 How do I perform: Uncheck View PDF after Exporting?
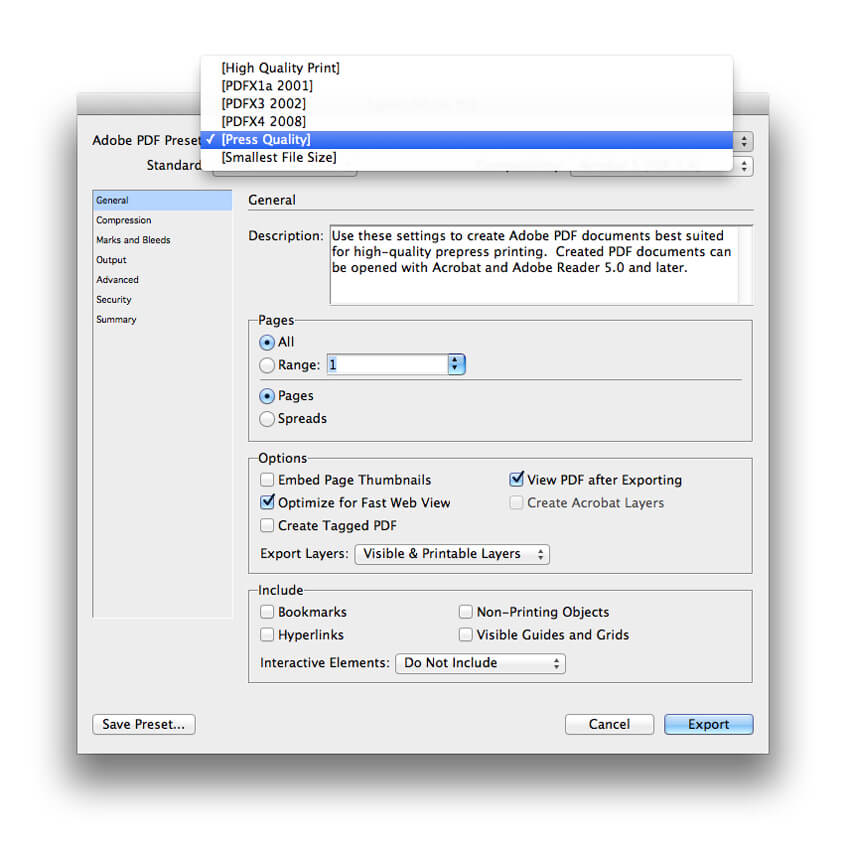(x=517, y=479)
